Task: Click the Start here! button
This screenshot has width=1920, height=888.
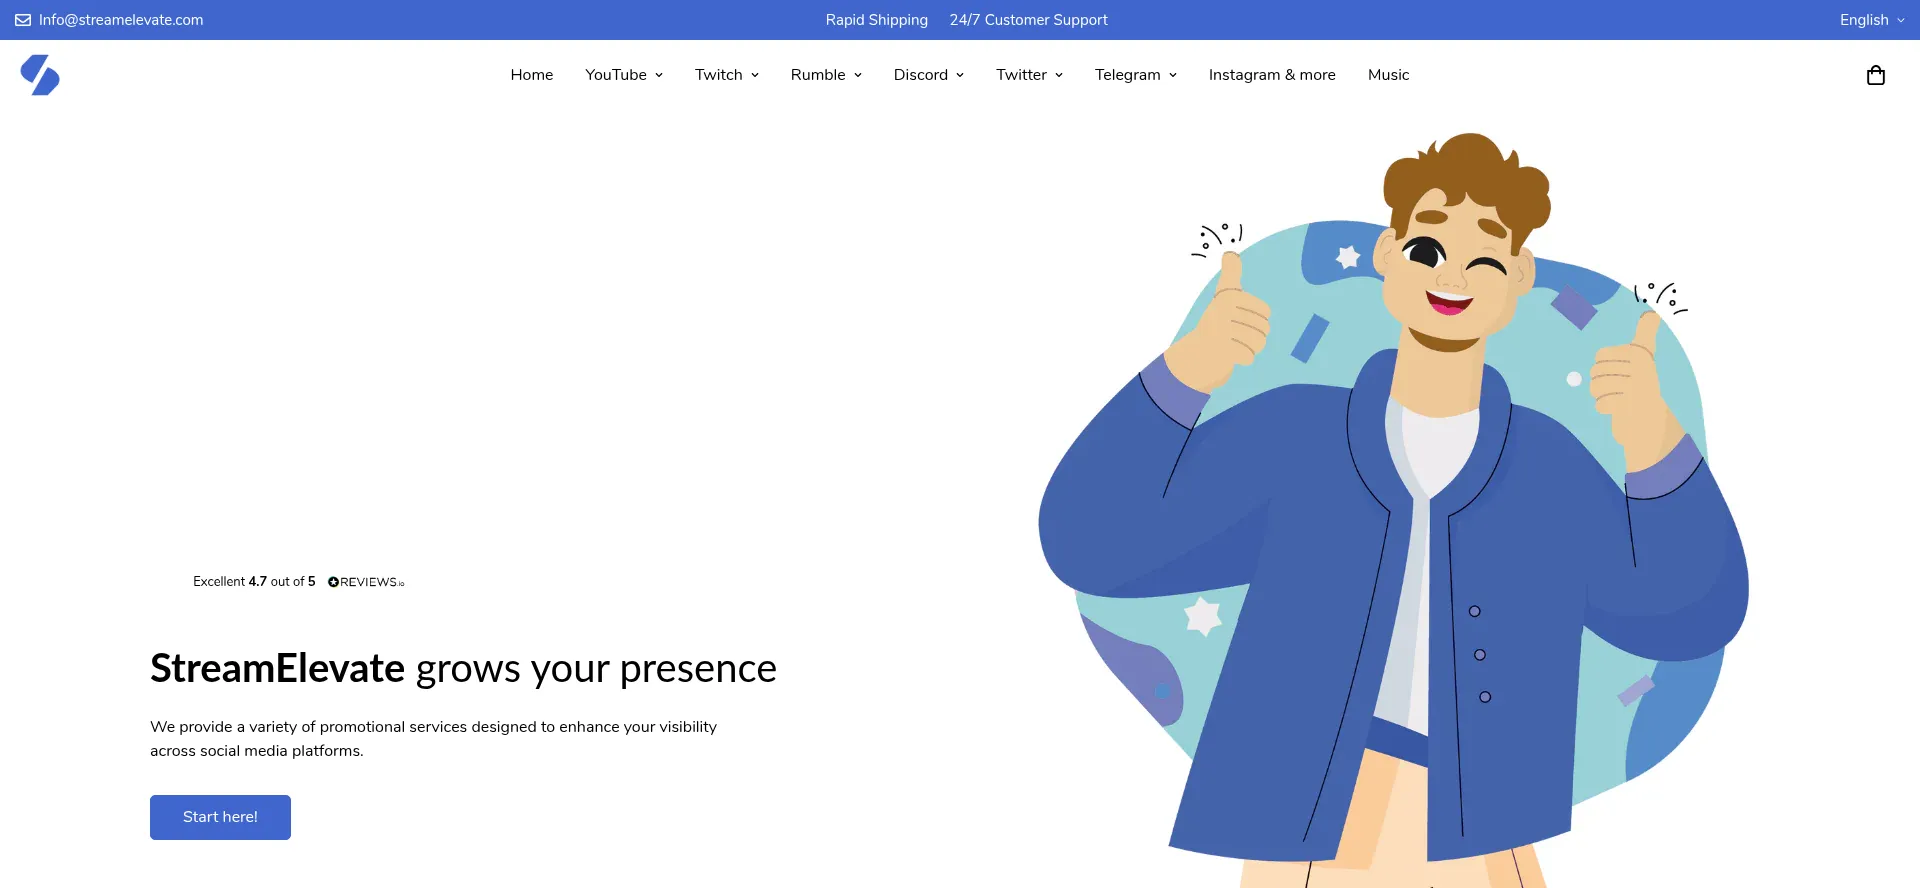Action: pyautogui.click(x=220, y=817)
